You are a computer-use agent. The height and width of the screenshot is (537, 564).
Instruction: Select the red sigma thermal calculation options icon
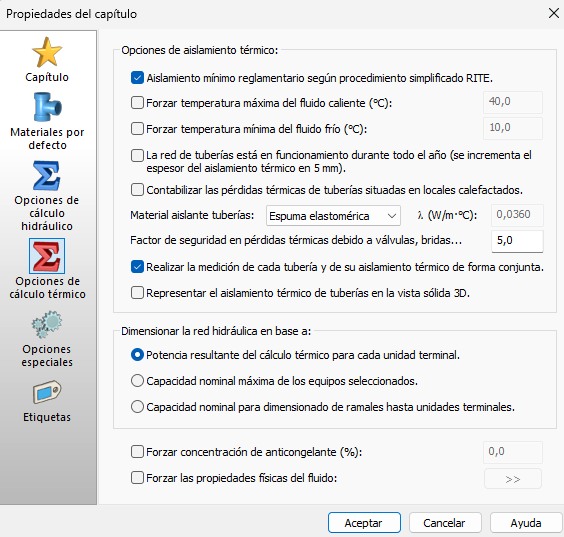pyautogui.click(x=47, y=256)
